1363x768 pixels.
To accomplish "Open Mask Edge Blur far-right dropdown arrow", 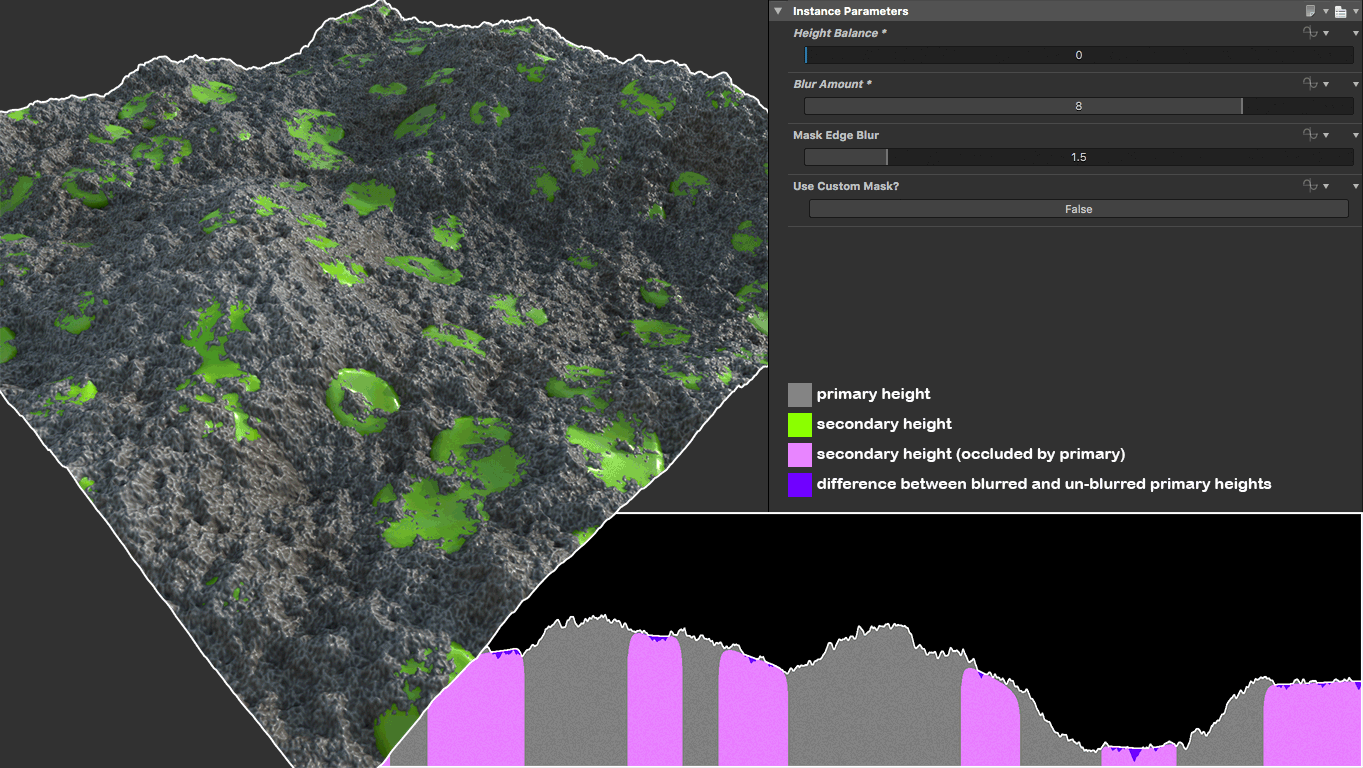I will point(1356,135).
